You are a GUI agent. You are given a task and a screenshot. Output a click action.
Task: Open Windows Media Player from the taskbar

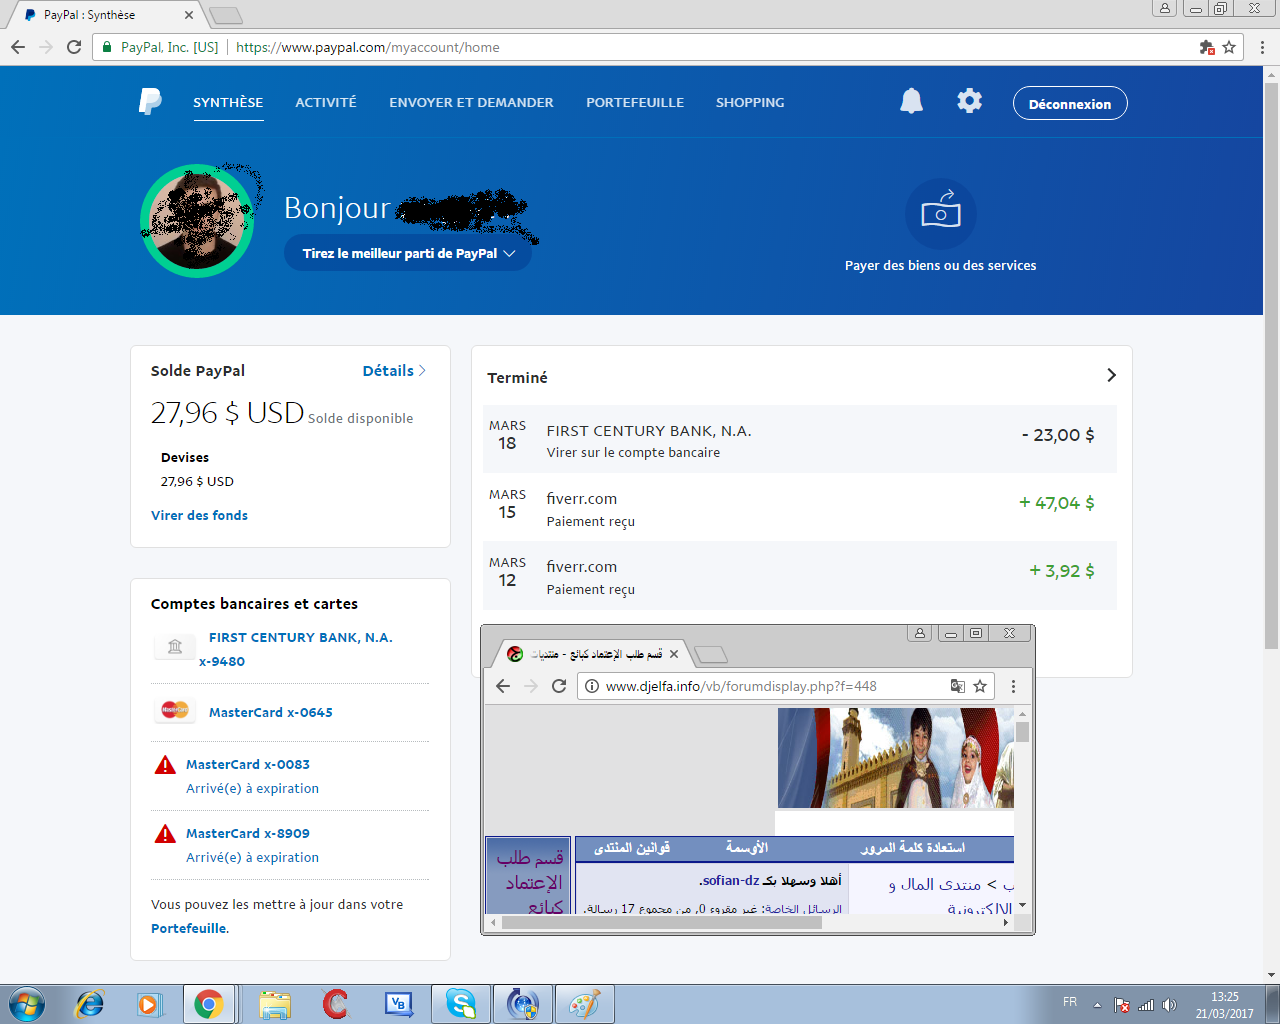149,1004
